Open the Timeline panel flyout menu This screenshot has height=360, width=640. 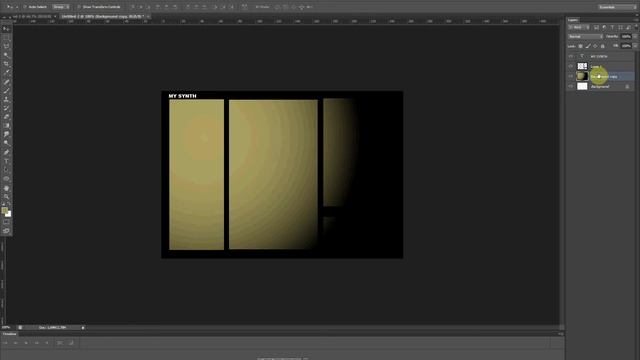(x=561, y=334)
